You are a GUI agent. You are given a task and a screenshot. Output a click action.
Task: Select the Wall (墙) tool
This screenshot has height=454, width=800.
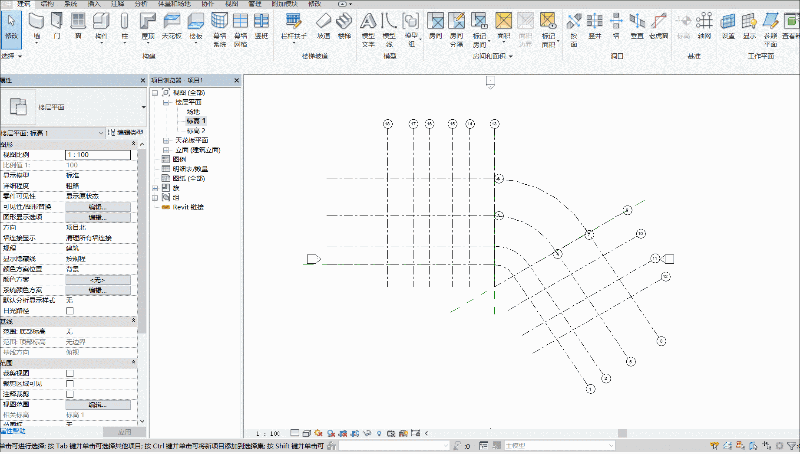(x=36, y=27)
